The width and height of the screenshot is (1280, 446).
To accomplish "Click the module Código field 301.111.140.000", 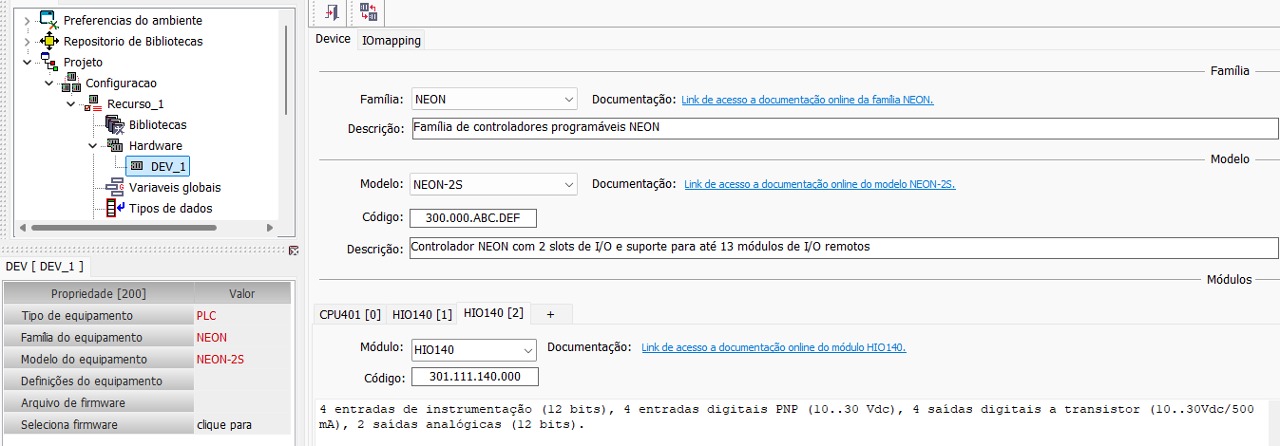I will pos(474,377).
